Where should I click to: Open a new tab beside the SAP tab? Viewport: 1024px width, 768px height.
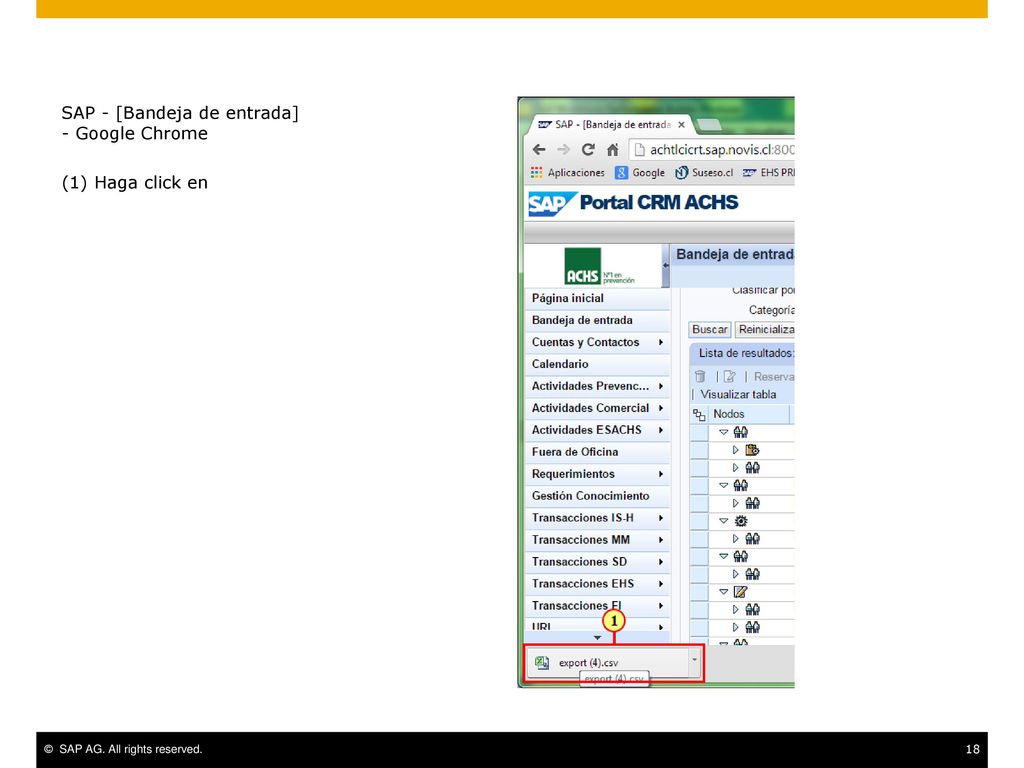709,124
